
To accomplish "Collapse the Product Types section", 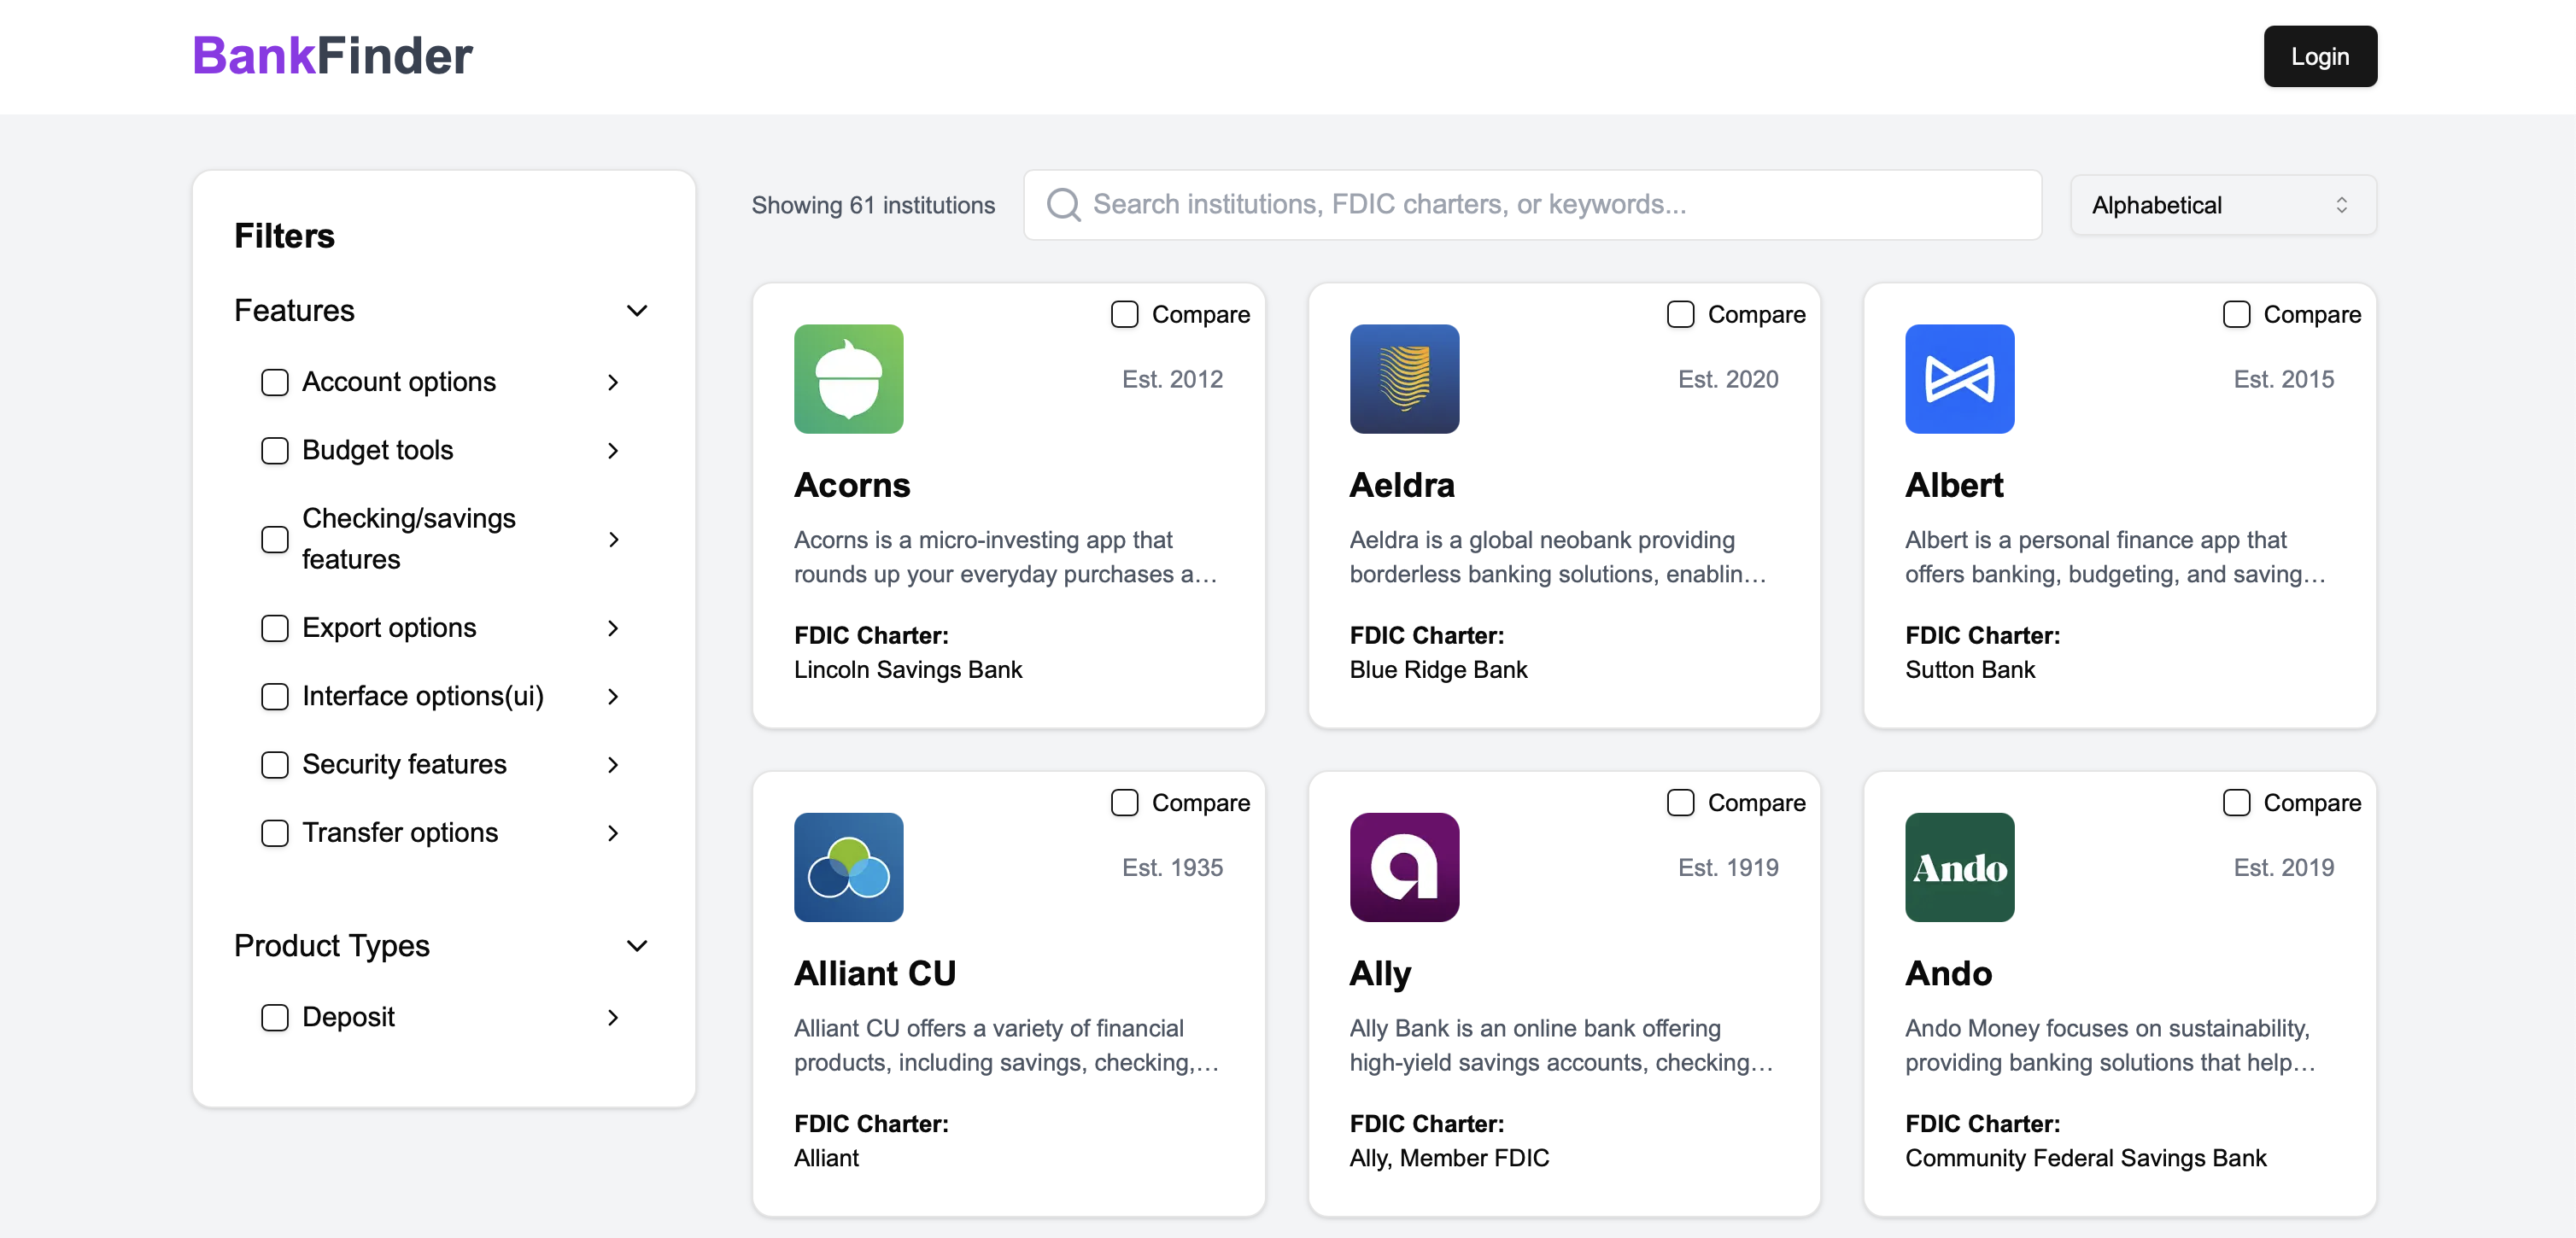I will click(x=637, y=946).
